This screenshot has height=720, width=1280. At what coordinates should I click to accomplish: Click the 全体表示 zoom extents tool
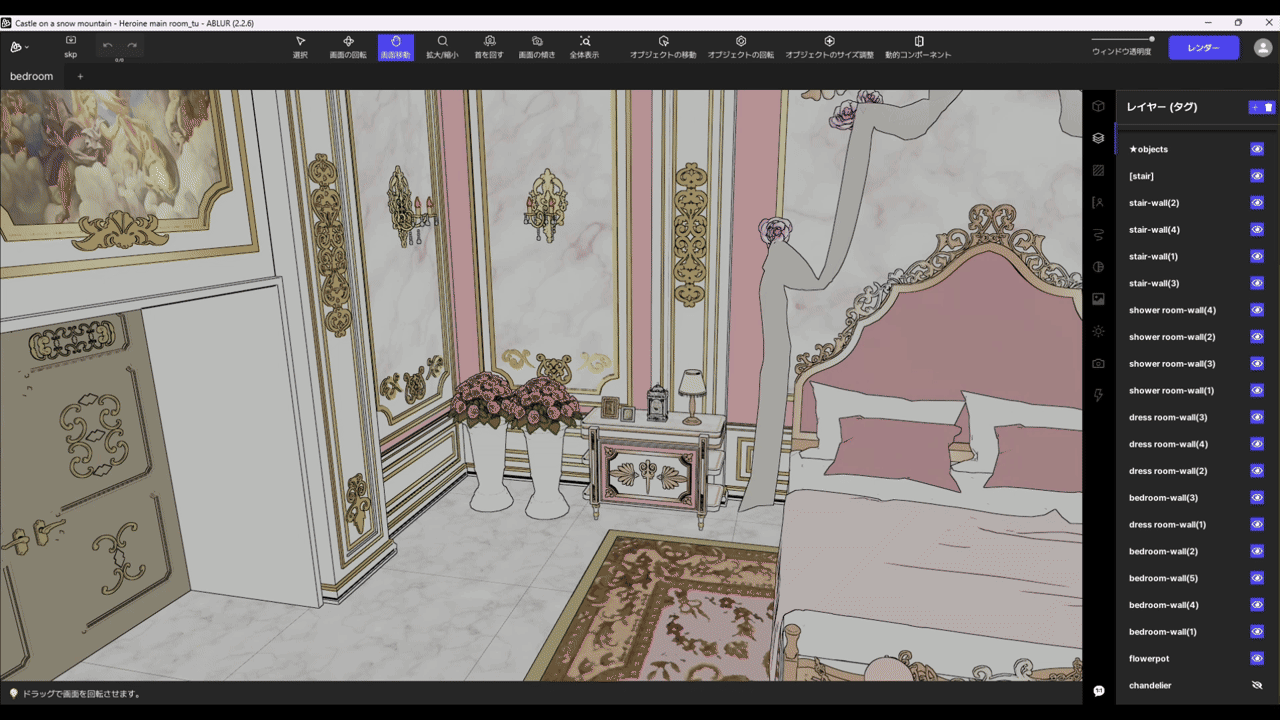[584, 47]
